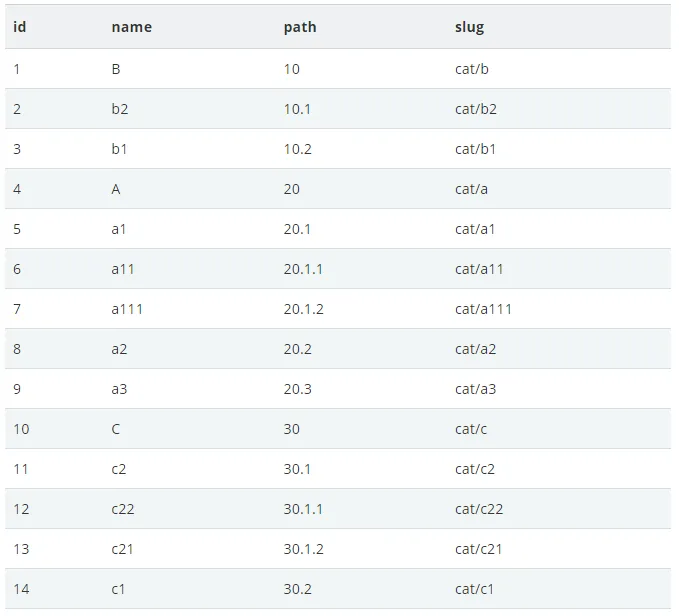Screen dimensions: 679x616
Task: Click the 'slug' column header
Action: tap(469, 27)
